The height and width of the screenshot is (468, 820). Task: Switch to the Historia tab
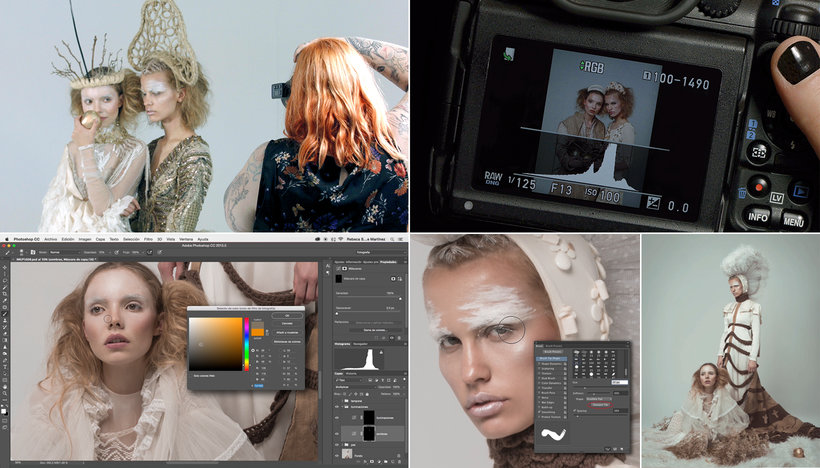(351, 373)
